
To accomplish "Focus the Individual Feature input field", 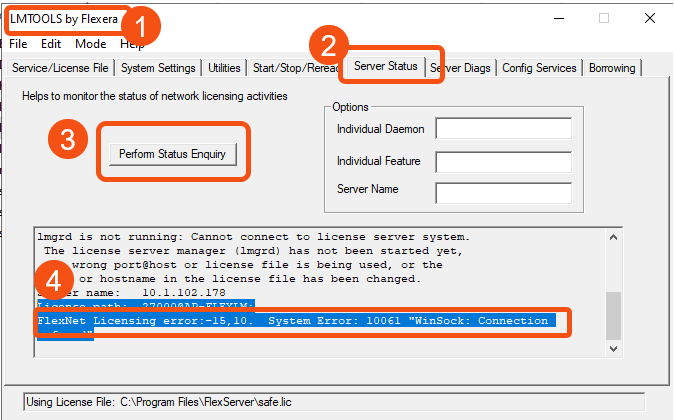I will tap(503, 162).
